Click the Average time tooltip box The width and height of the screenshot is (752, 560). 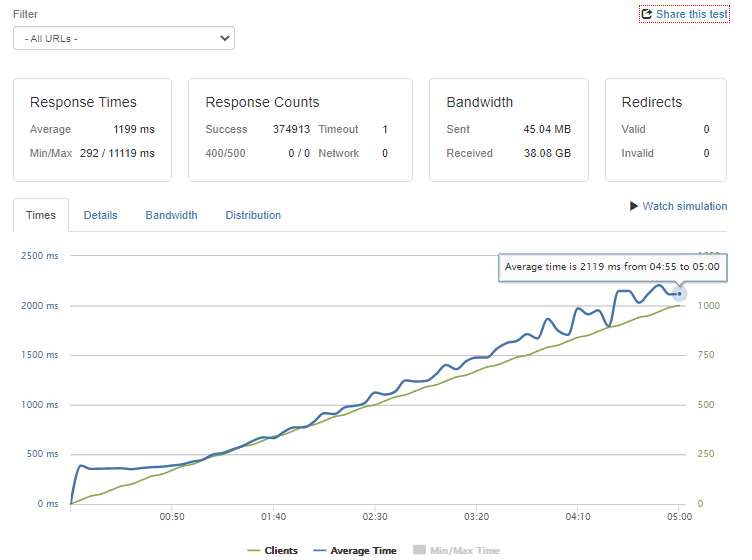click(612, 267)
